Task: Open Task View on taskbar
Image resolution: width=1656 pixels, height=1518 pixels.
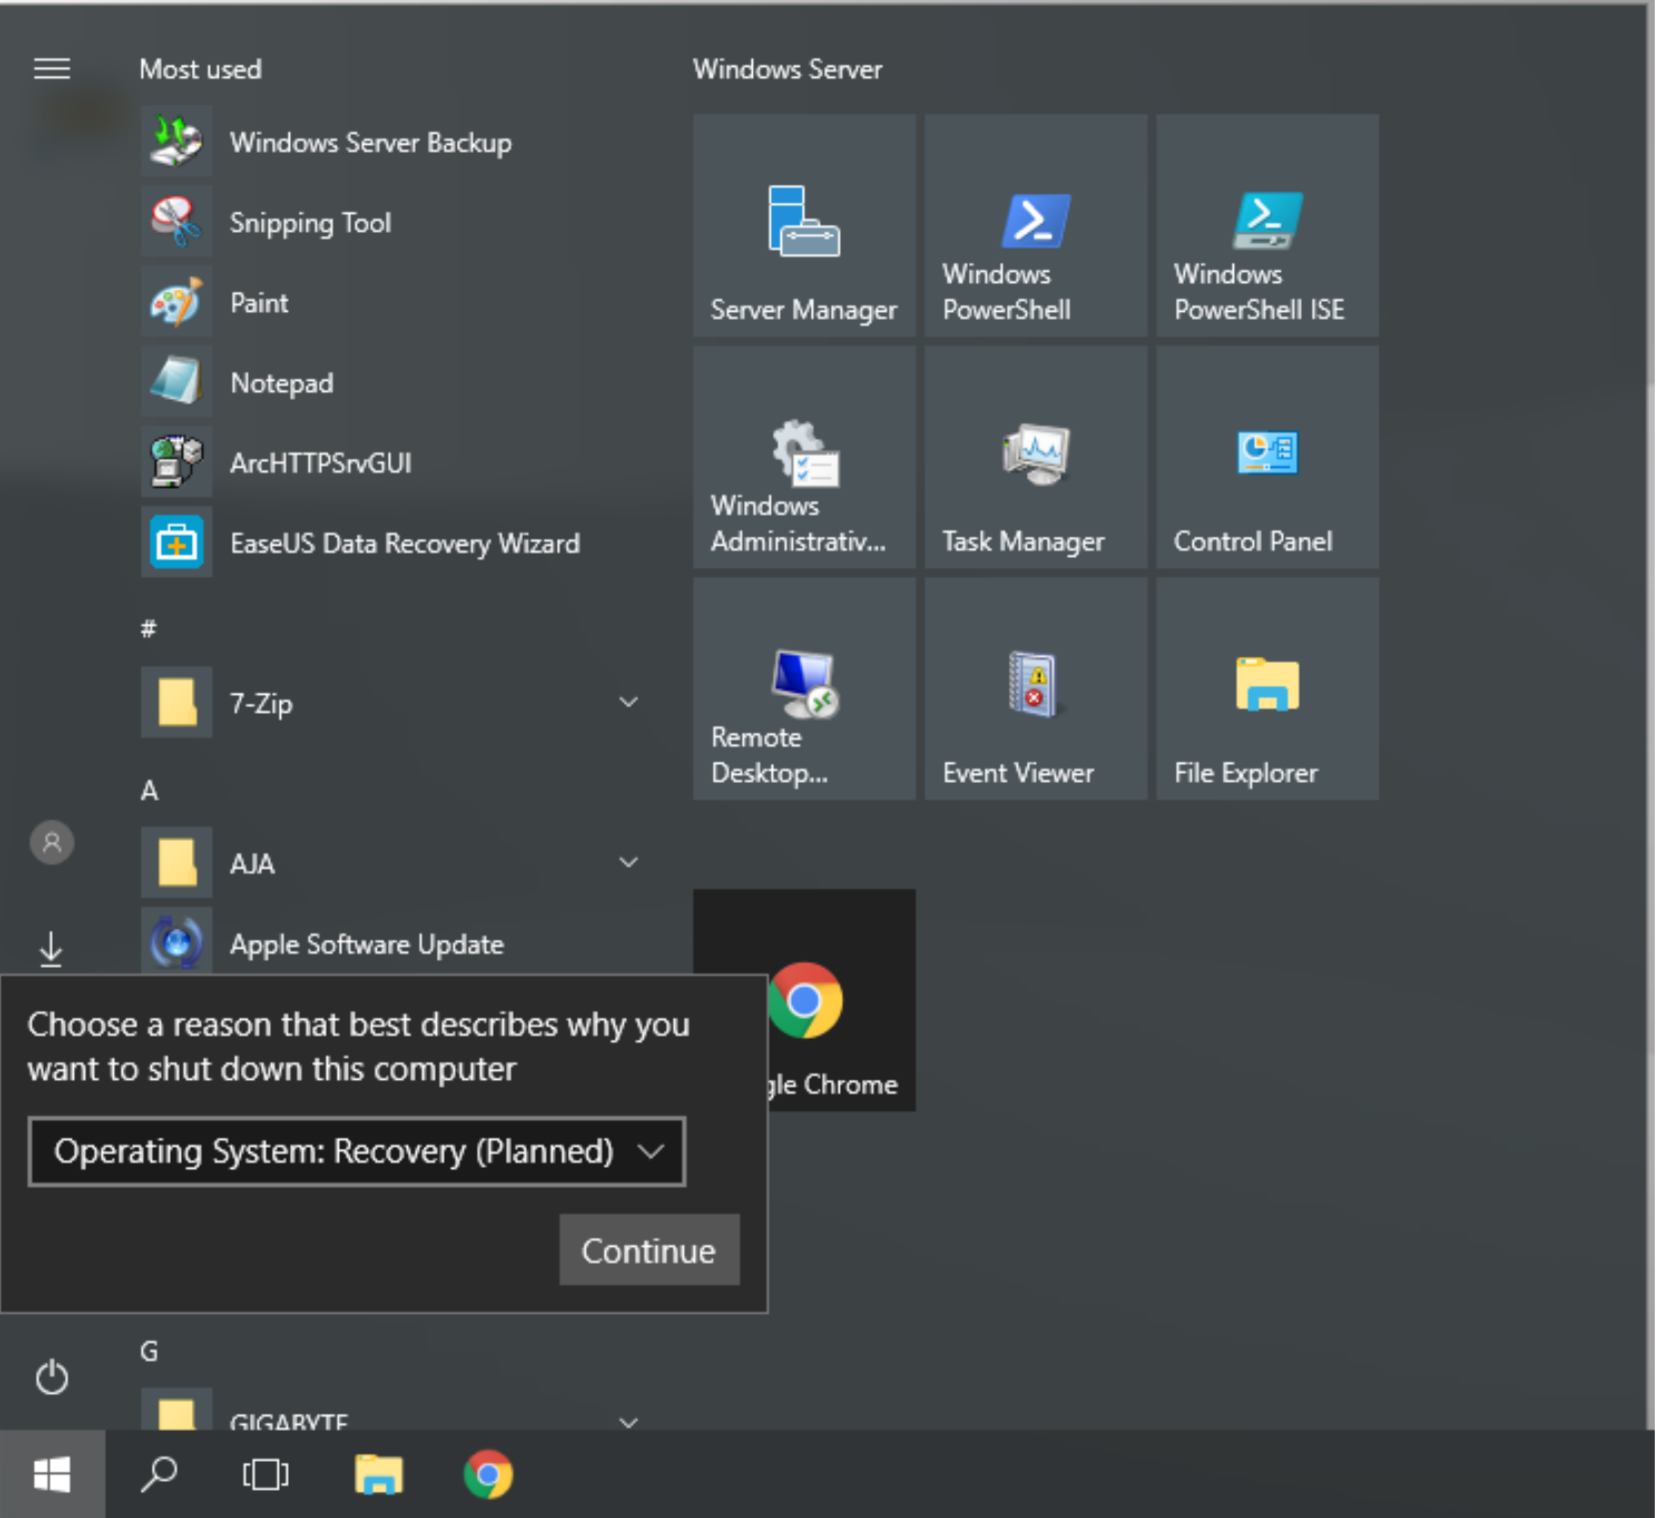Action: click(266, 1474)
